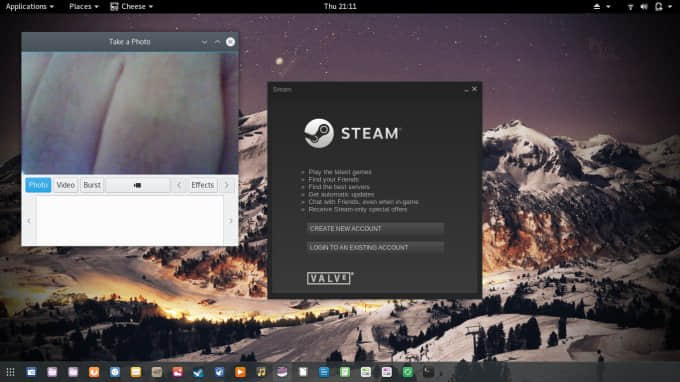Open the terminal icon in the dock
Screen dimensions: 680x382
pos(428,372)
